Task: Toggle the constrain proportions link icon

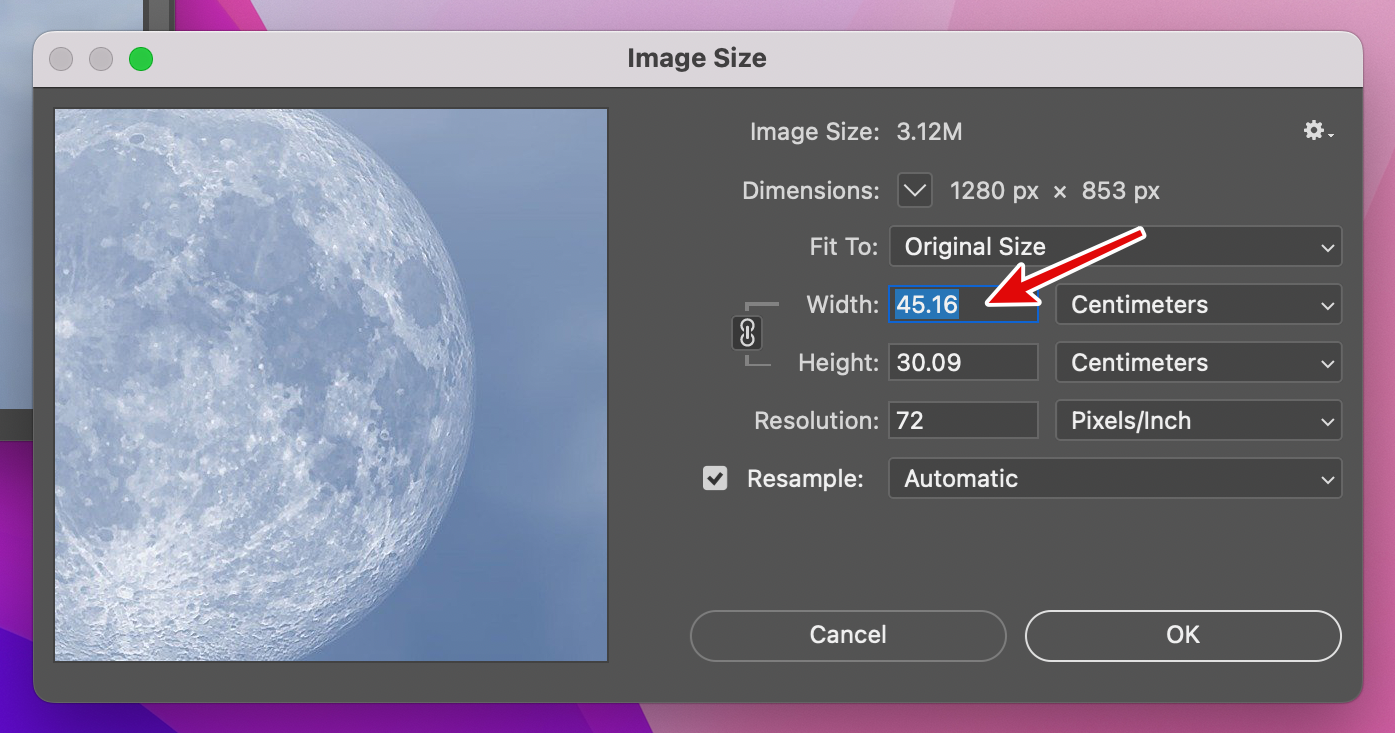Action: (x=747, y=333)
